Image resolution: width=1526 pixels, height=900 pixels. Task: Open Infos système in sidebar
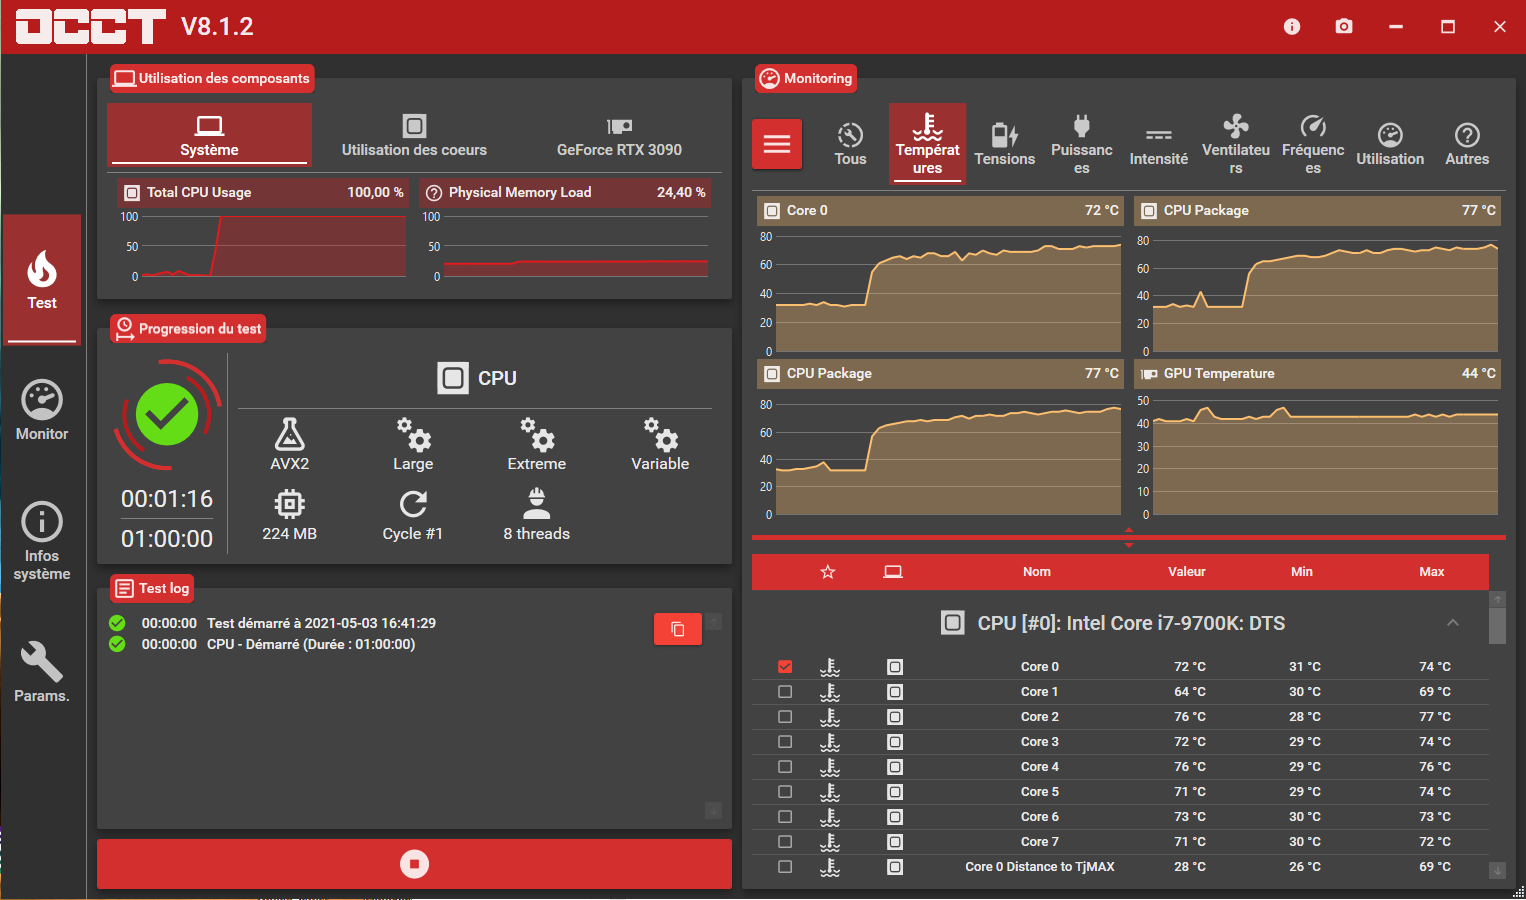click(42, 541)
